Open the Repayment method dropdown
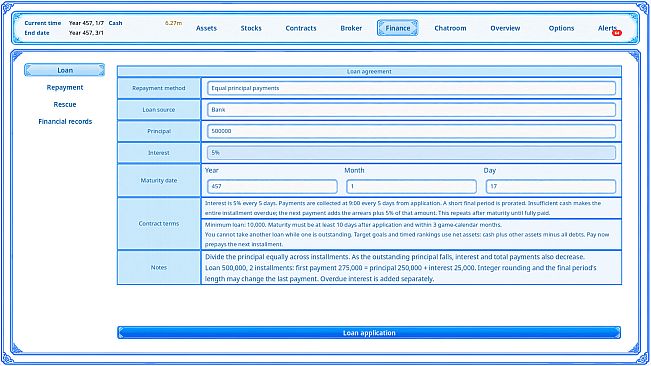The image size is (651, 366). pos(411,88)
